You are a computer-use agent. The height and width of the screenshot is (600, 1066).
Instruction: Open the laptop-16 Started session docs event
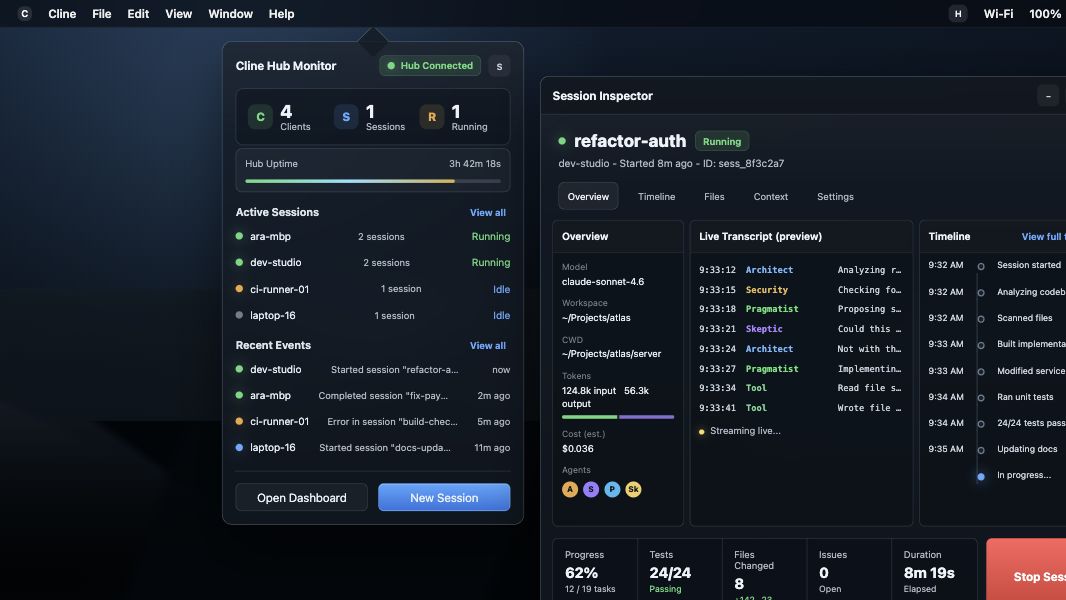[373, 448]
